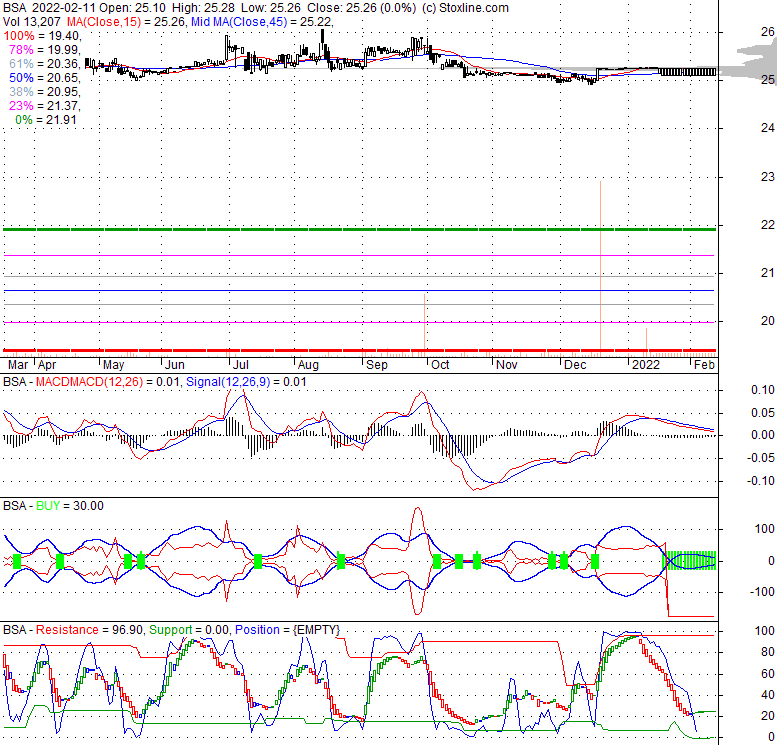This screenshot has width=778, height=746.
Task: Click the thick green horizontal line at 21.91
Action: (300, 229)
